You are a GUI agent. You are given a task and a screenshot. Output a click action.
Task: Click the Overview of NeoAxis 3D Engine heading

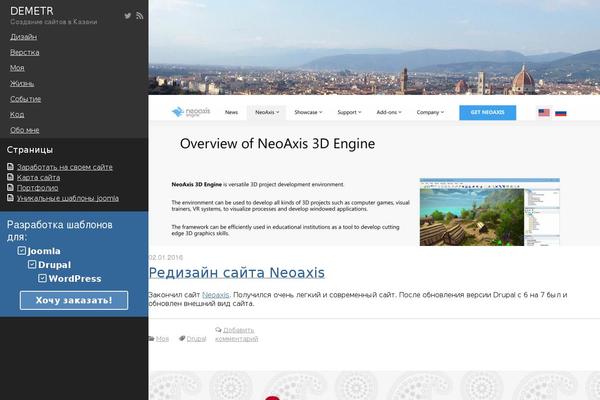pos(277,144)
